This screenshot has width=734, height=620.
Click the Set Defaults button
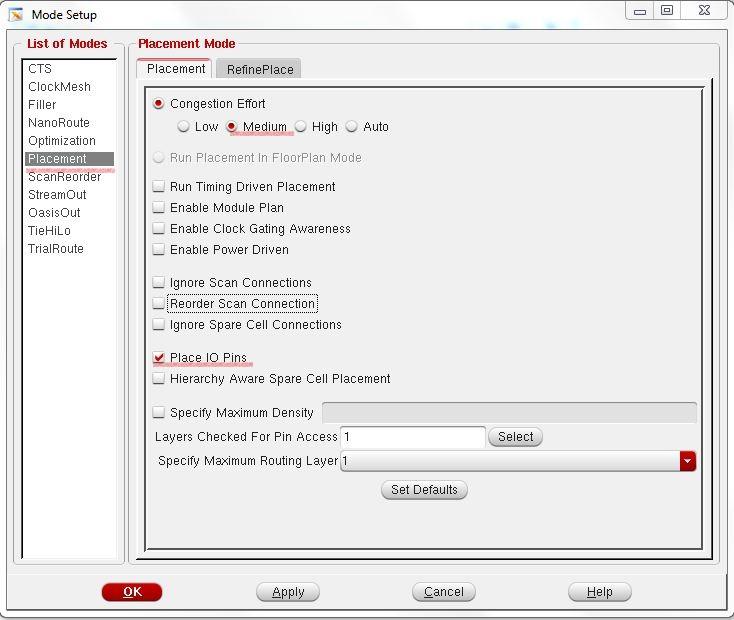pyautogui.click(x=424, y=490)
